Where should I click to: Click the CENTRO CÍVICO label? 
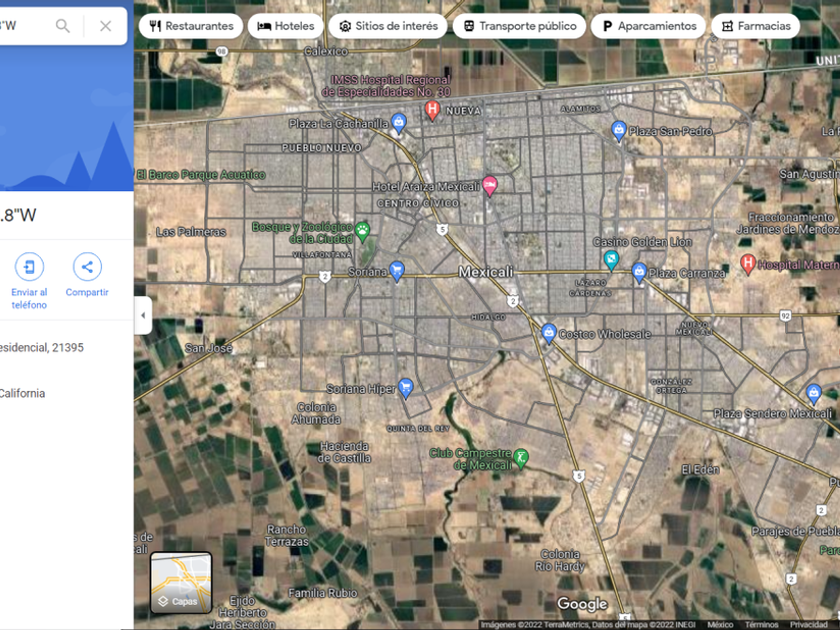click(418, 204)
